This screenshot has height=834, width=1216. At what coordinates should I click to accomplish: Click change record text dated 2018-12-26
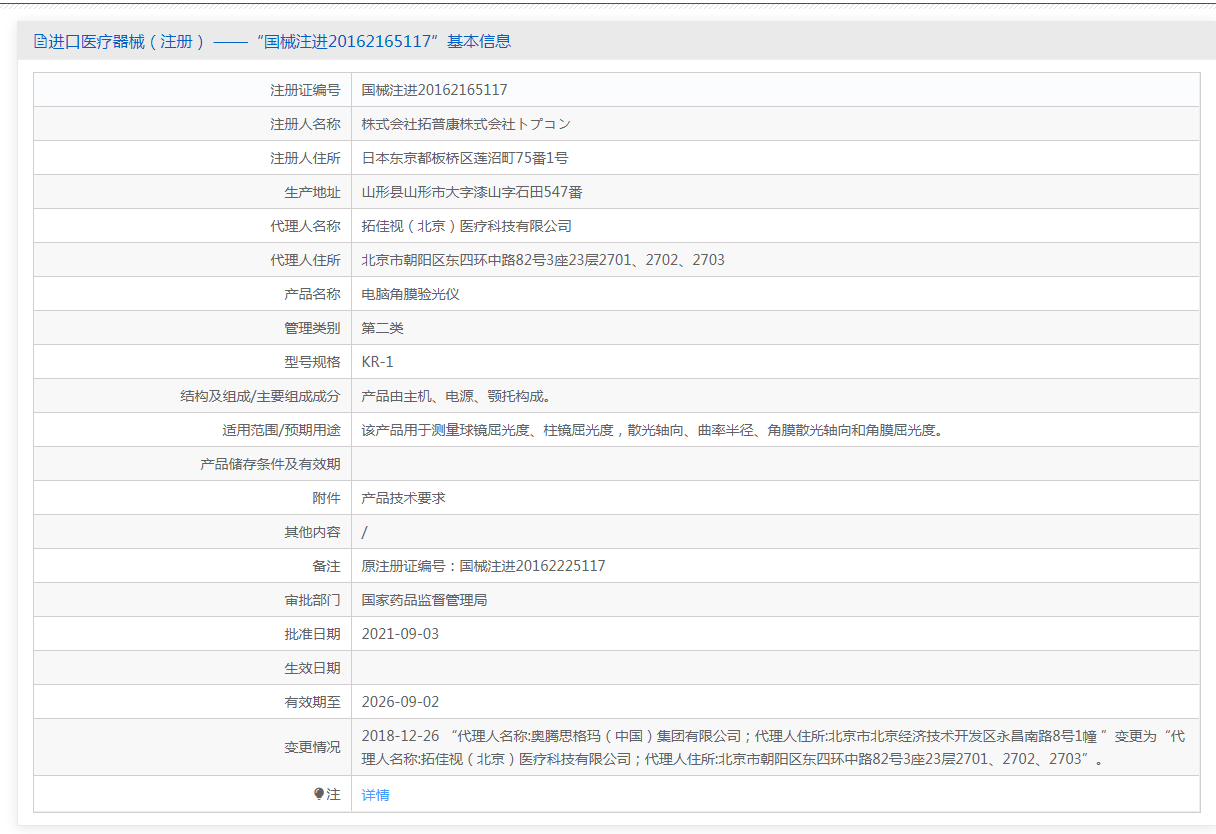(x=774, y=747)
